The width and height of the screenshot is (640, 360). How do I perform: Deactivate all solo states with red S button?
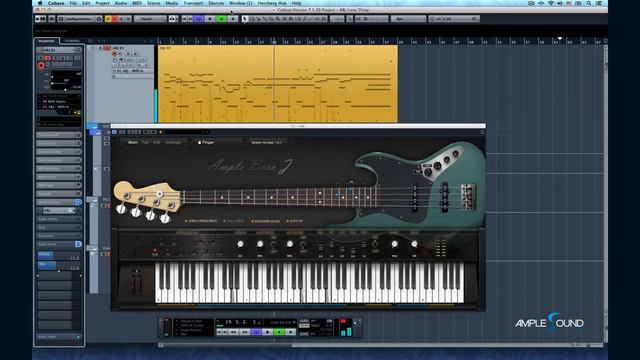115,19
